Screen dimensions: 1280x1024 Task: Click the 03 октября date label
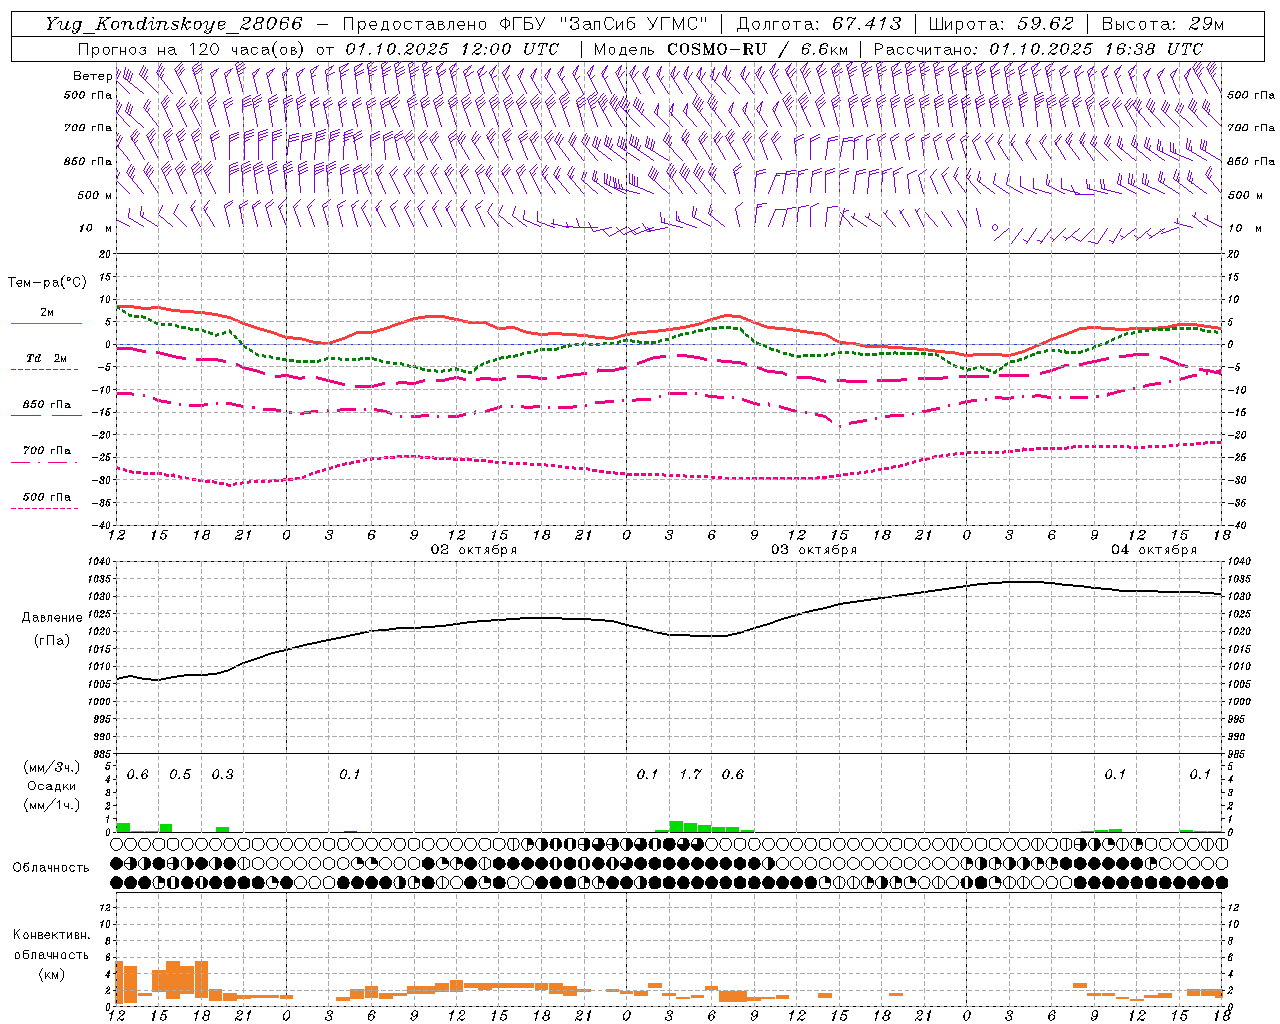click(814, 550)
